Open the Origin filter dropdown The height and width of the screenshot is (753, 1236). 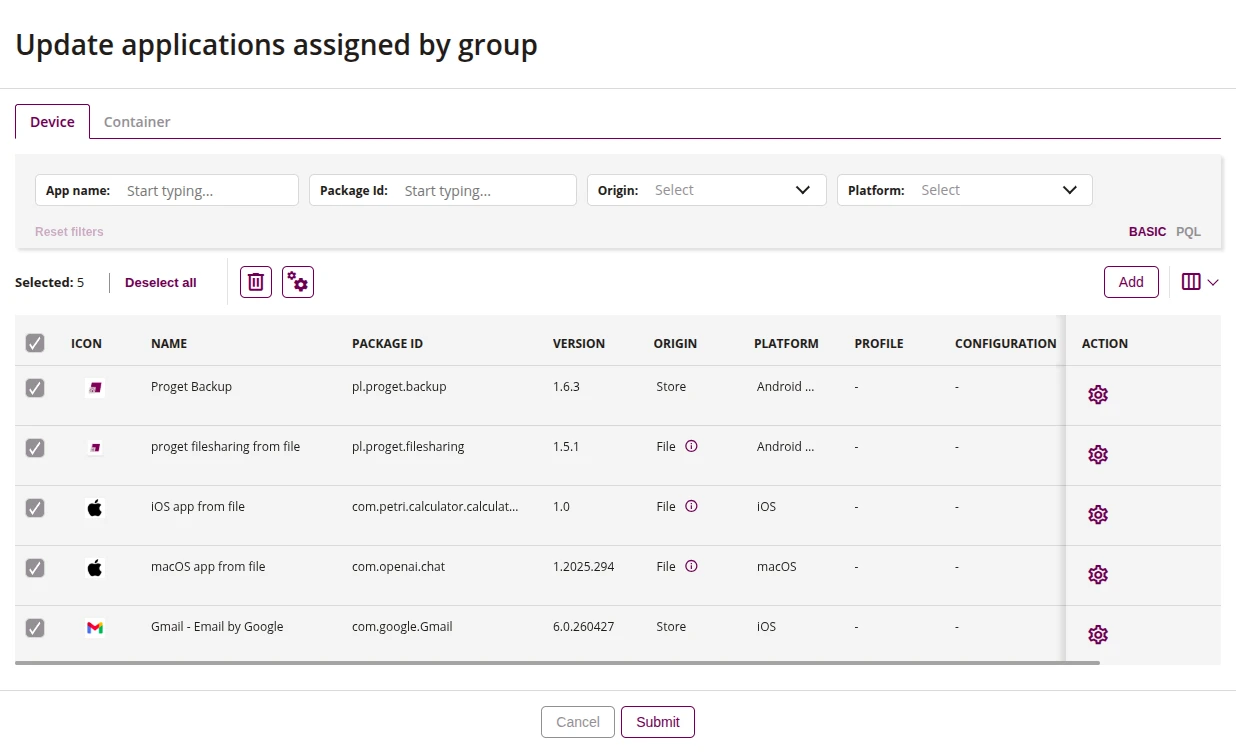point(706,190)
